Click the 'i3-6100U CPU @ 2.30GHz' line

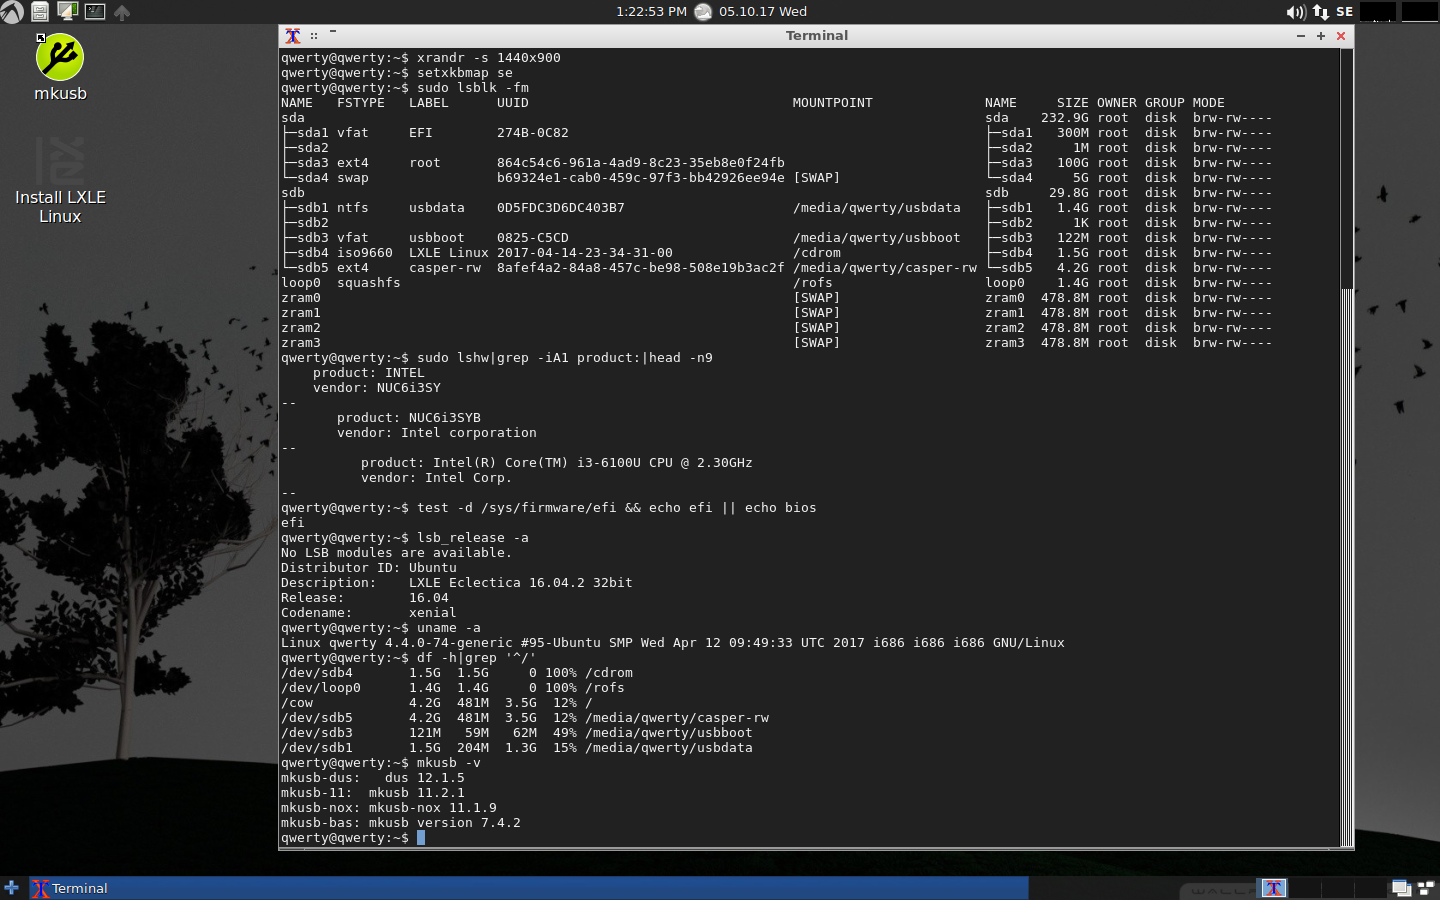[557, 463]
